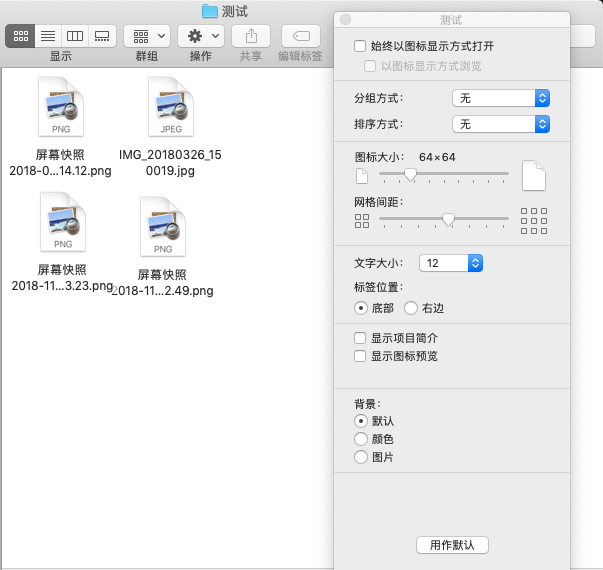Open the 文字大小 dropdown
Screen dimensions: 603x570
coord(450,263)
